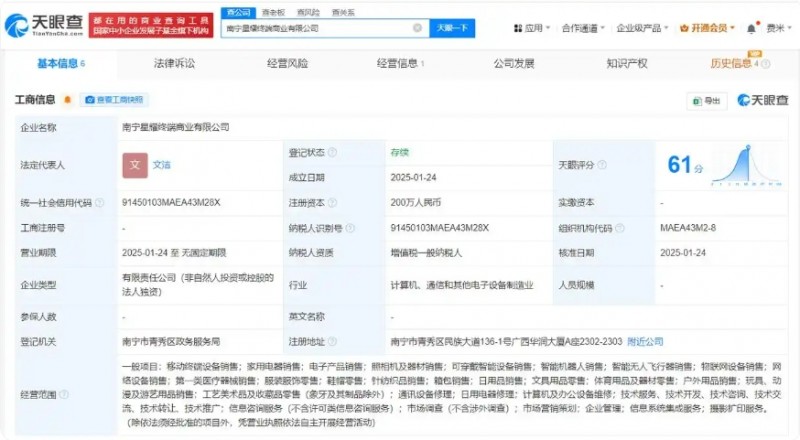This screenshot has height=440, width=800.
Task: Open the 知识产权 tab
Action: [626, 64]
